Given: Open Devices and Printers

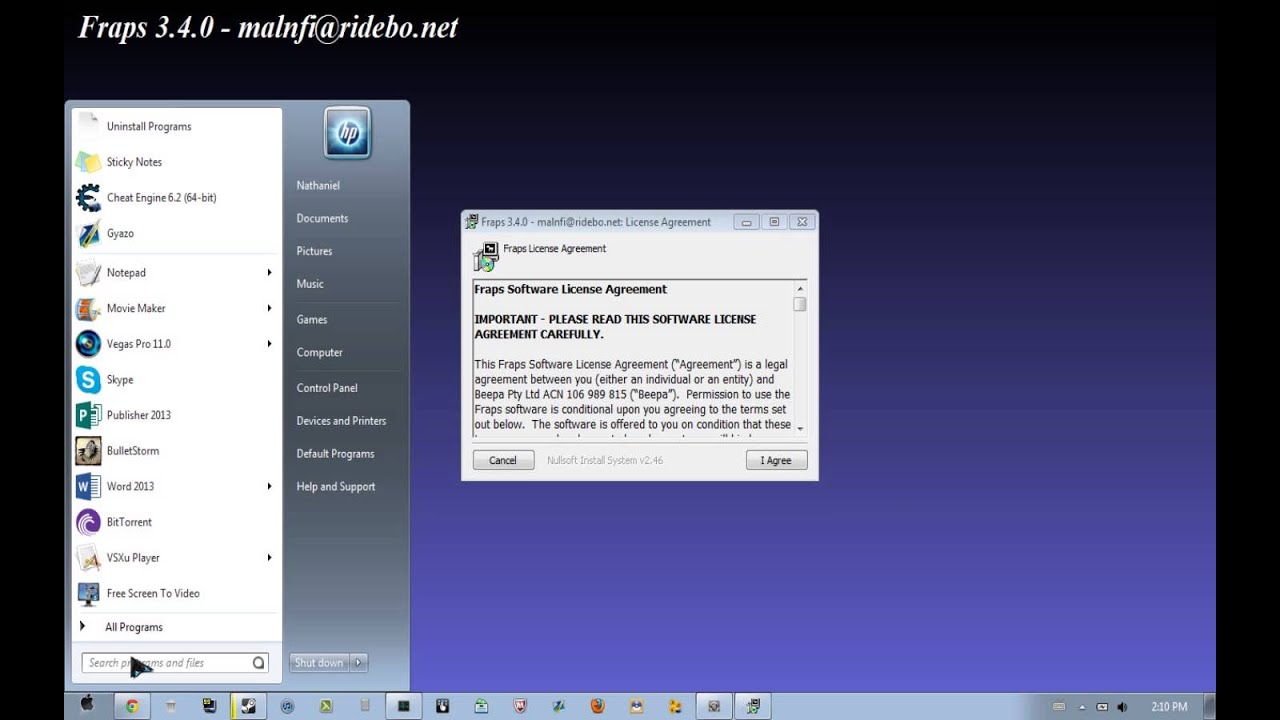Looking at the screenshot, I should pos(341,421).
